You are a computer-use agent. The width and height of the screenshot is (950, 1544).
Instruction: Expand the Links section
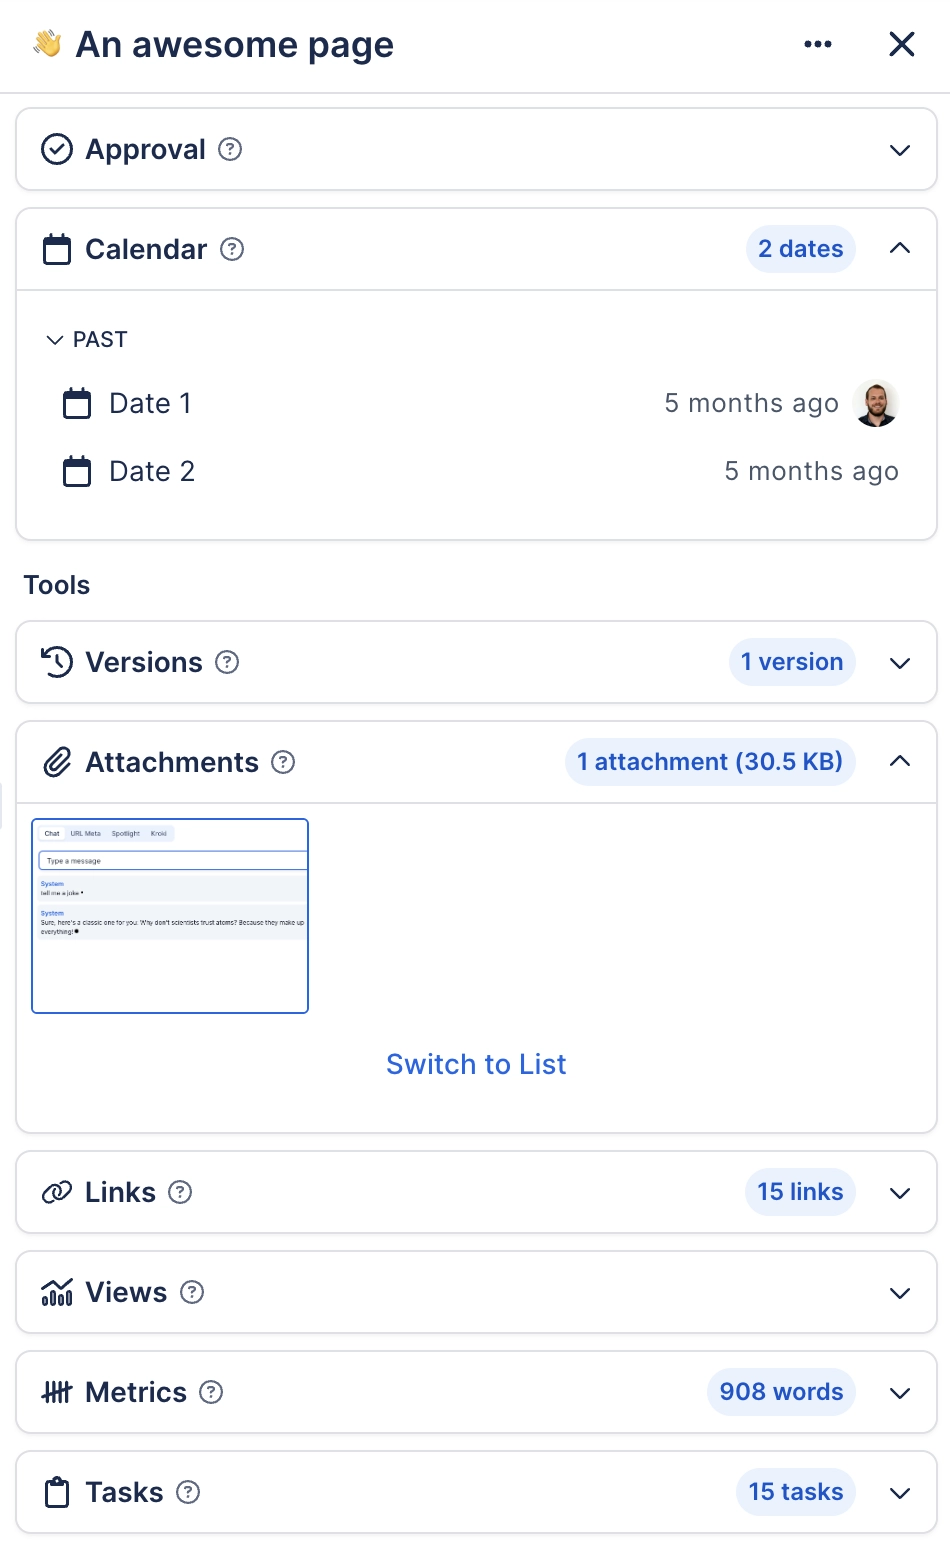(899, 1193)
